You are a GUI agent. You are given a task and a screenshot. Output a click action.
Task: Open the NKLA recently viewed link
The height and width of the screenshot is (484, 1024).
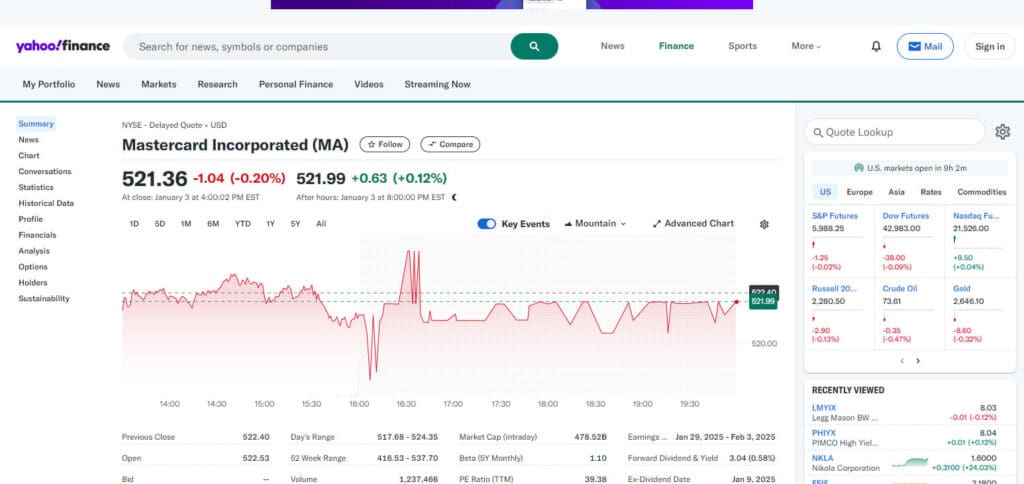(x=823, y=458)
